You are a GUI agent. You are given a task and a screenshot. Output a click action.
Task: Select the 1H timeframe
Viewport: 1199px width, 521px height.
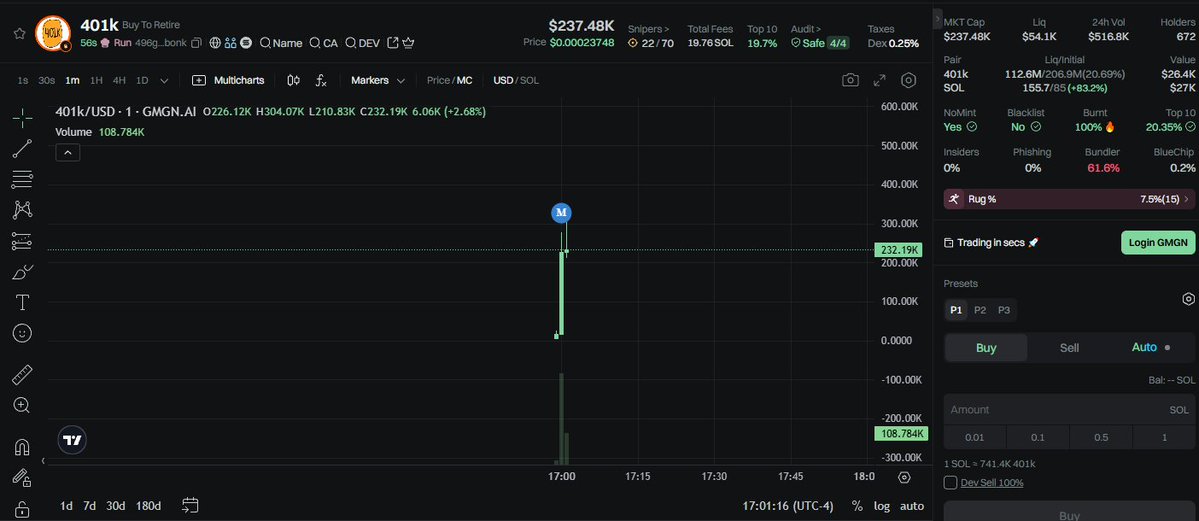[96, 80]
